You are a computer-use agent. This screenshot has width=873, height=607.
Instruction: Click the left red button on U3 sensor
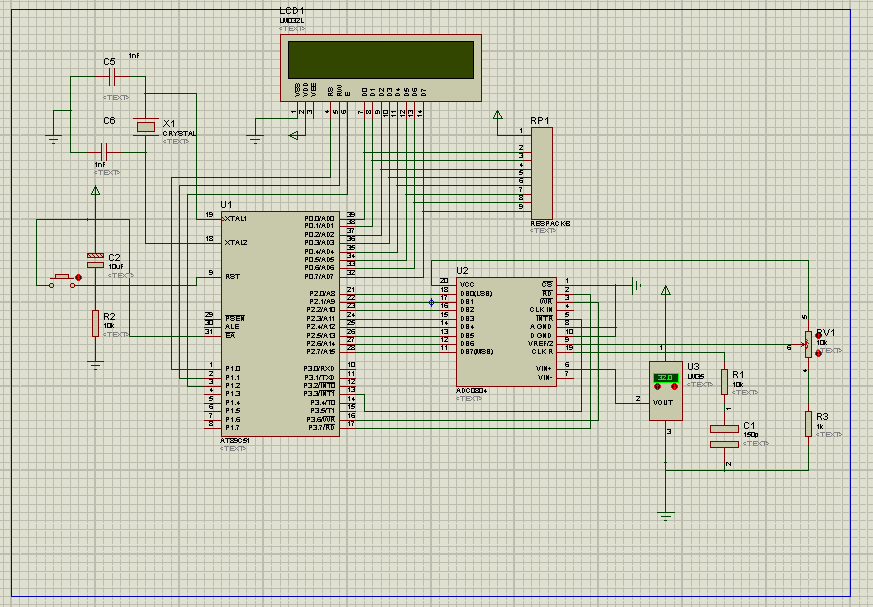(x=656, y=386)
